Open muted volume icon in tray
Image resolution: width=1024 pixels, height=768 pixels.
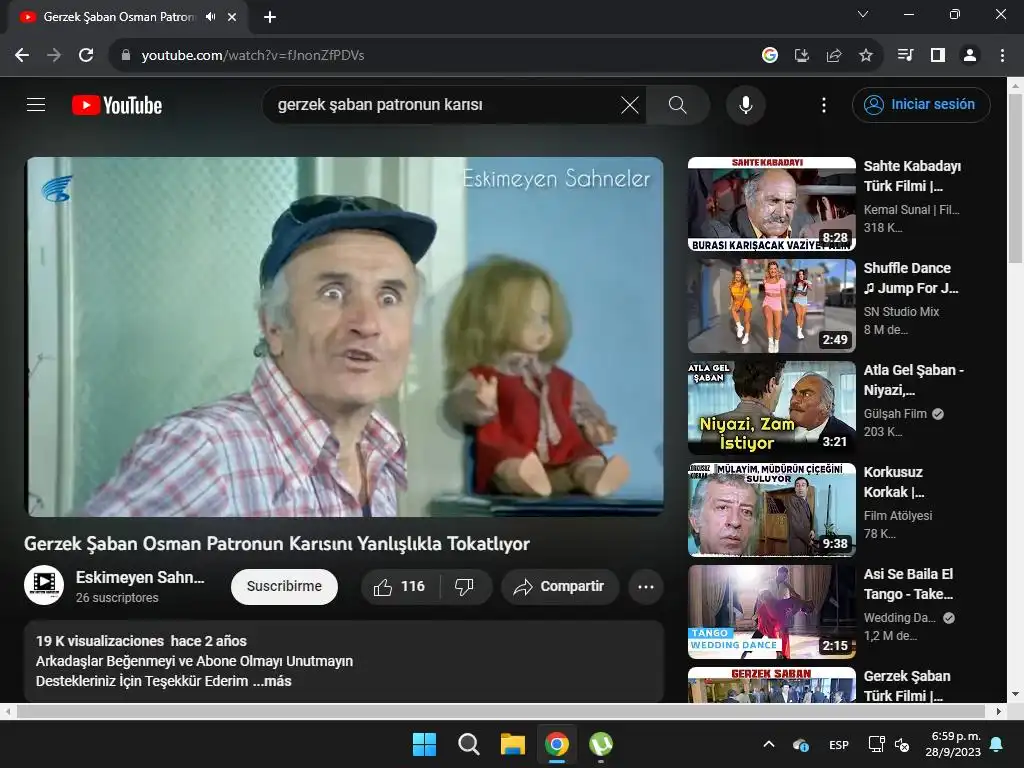point(902,744)
